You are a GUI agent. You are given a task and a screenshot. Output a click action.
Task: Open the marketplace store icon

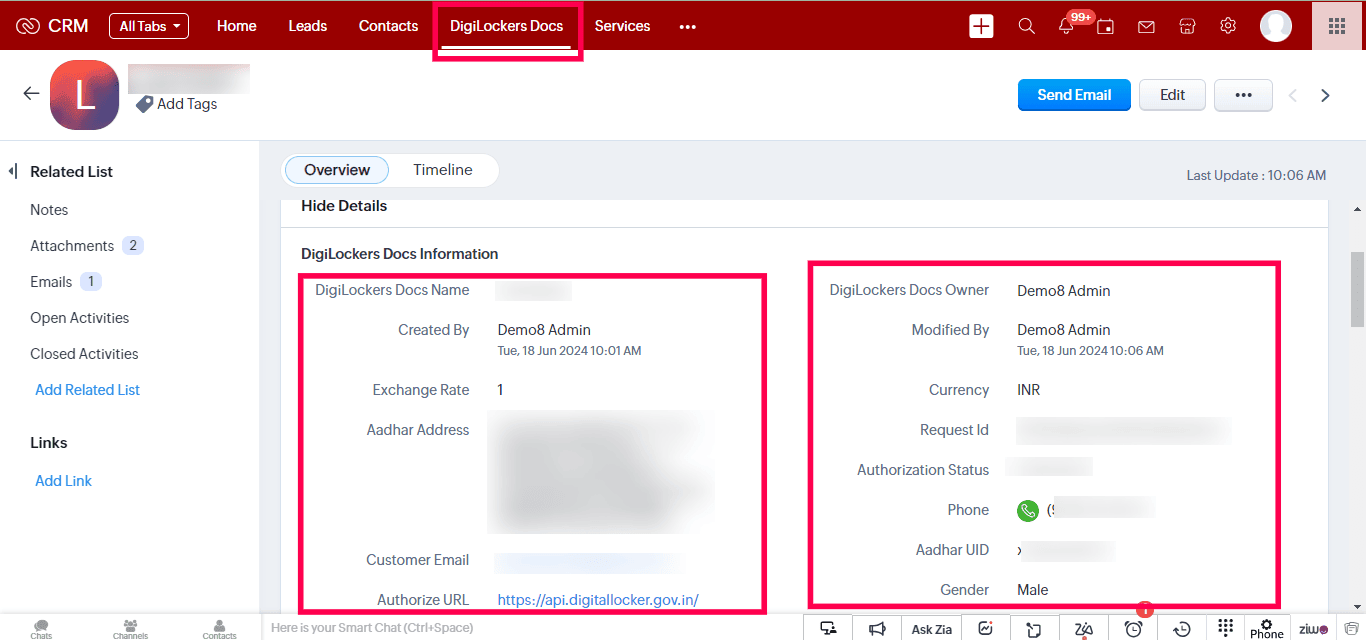(x=1187, y=26)
